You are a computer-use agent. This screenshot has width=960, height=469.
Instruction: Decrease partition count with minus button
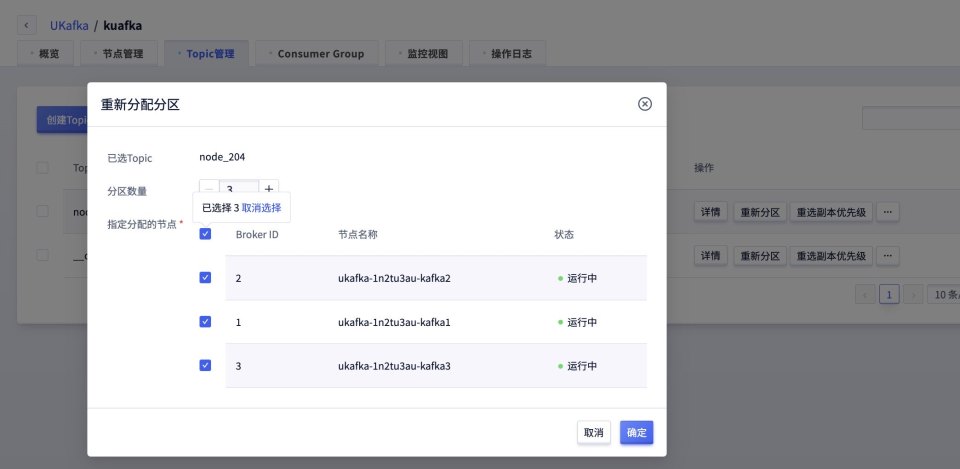pyautogui.click(x=209, y=189)
